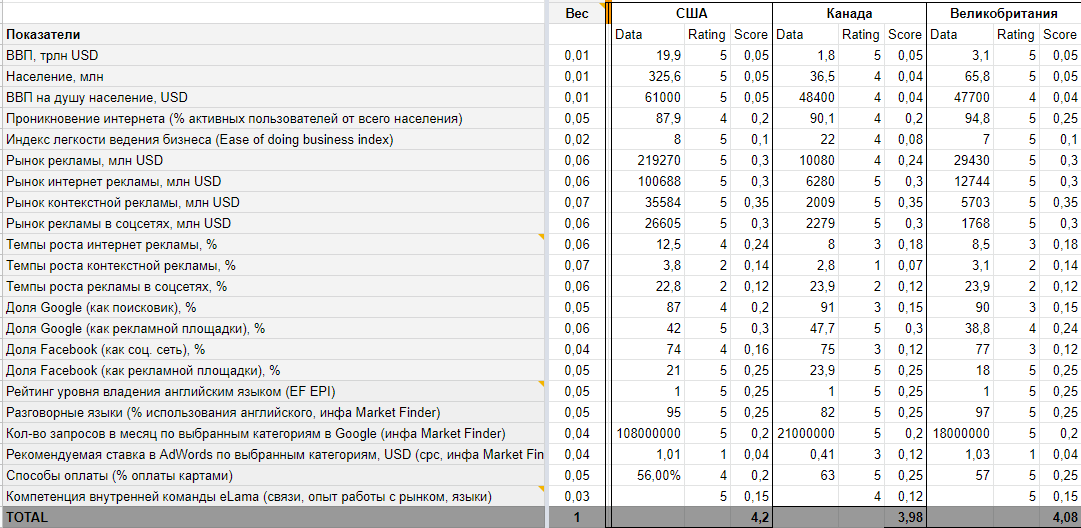This screenshot has height=528, width=1081.
Task: Select the 'Великобритания' header cell
Action: pyautogui.click(x=1003, y=13)
